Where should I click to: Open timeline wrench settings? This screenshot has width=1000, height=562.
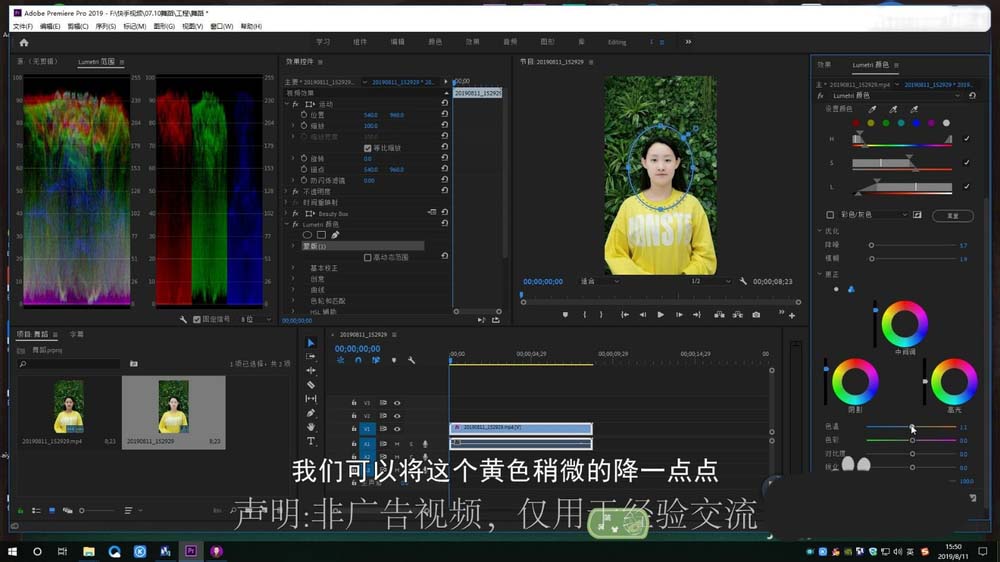[411, 360]
